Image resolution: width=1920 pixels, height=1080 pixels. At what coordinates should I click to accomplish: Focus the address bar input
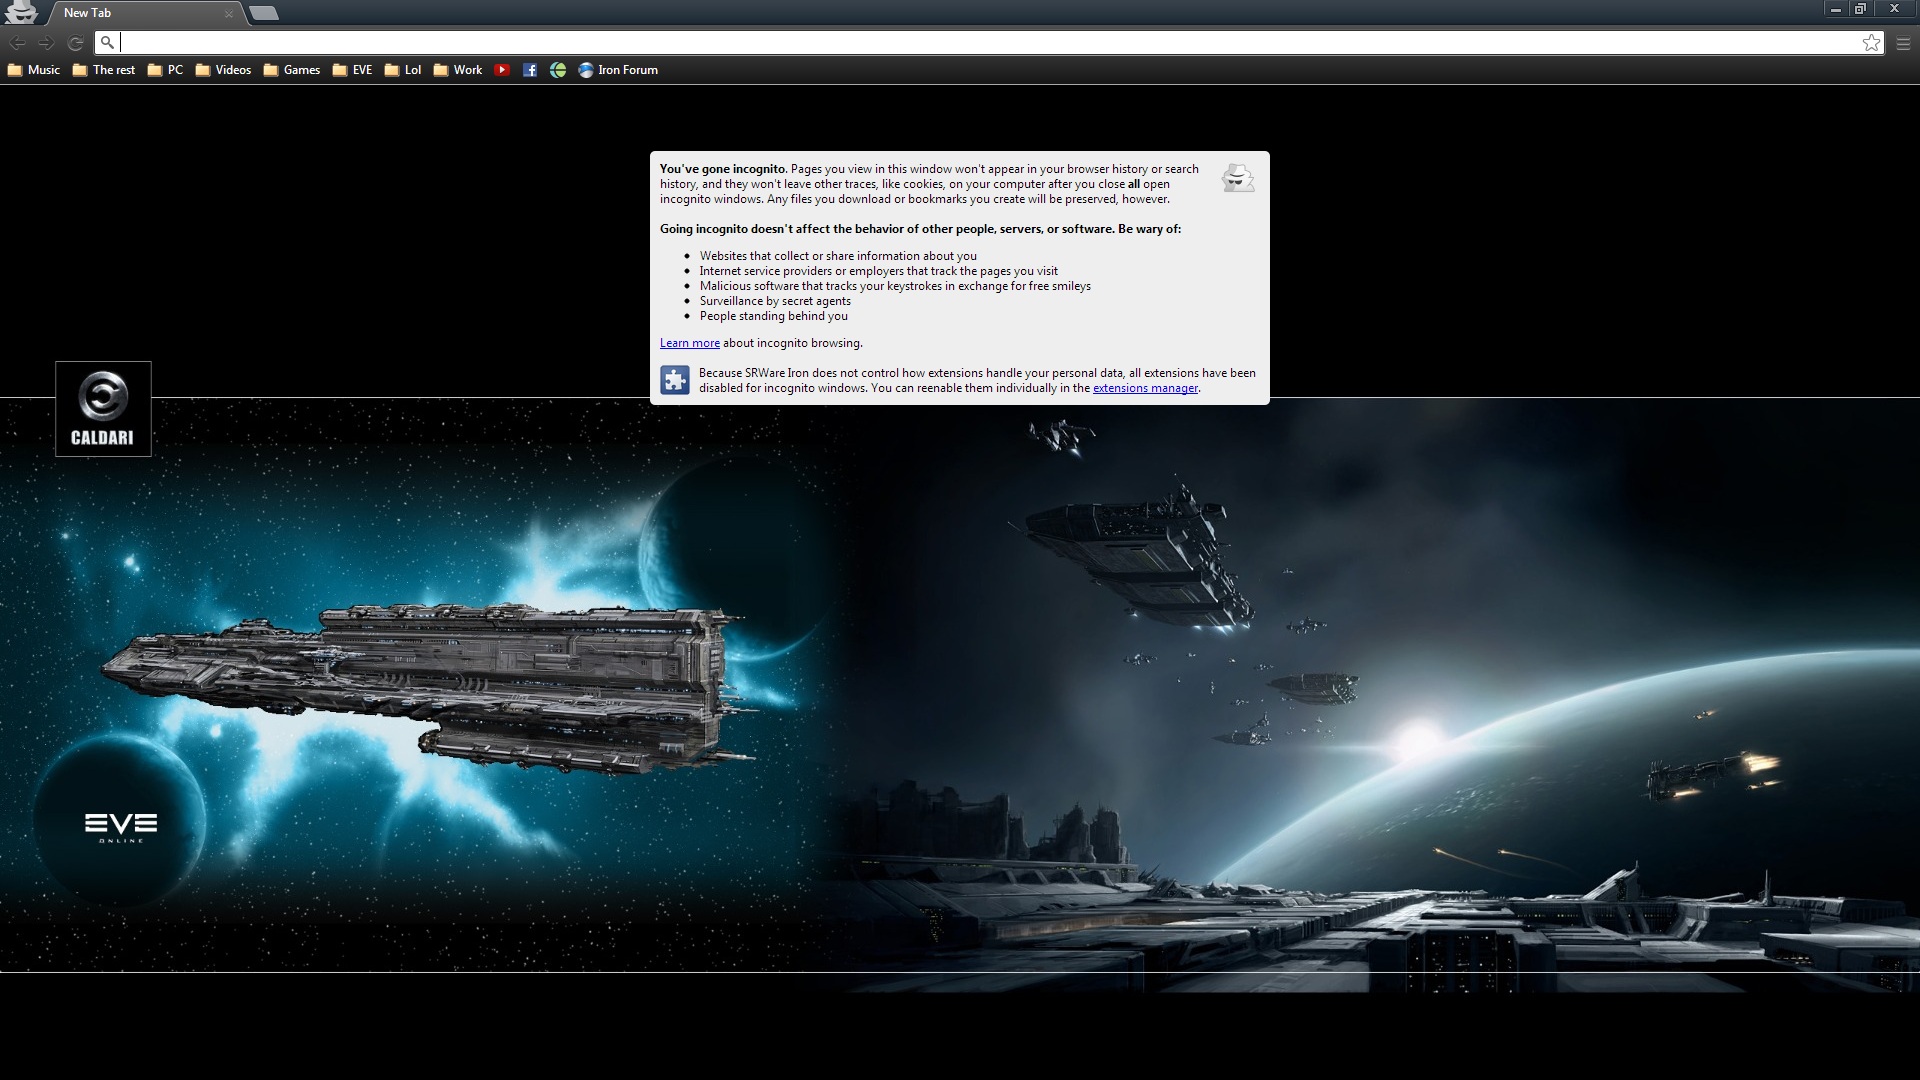click(x=980, y=43)
